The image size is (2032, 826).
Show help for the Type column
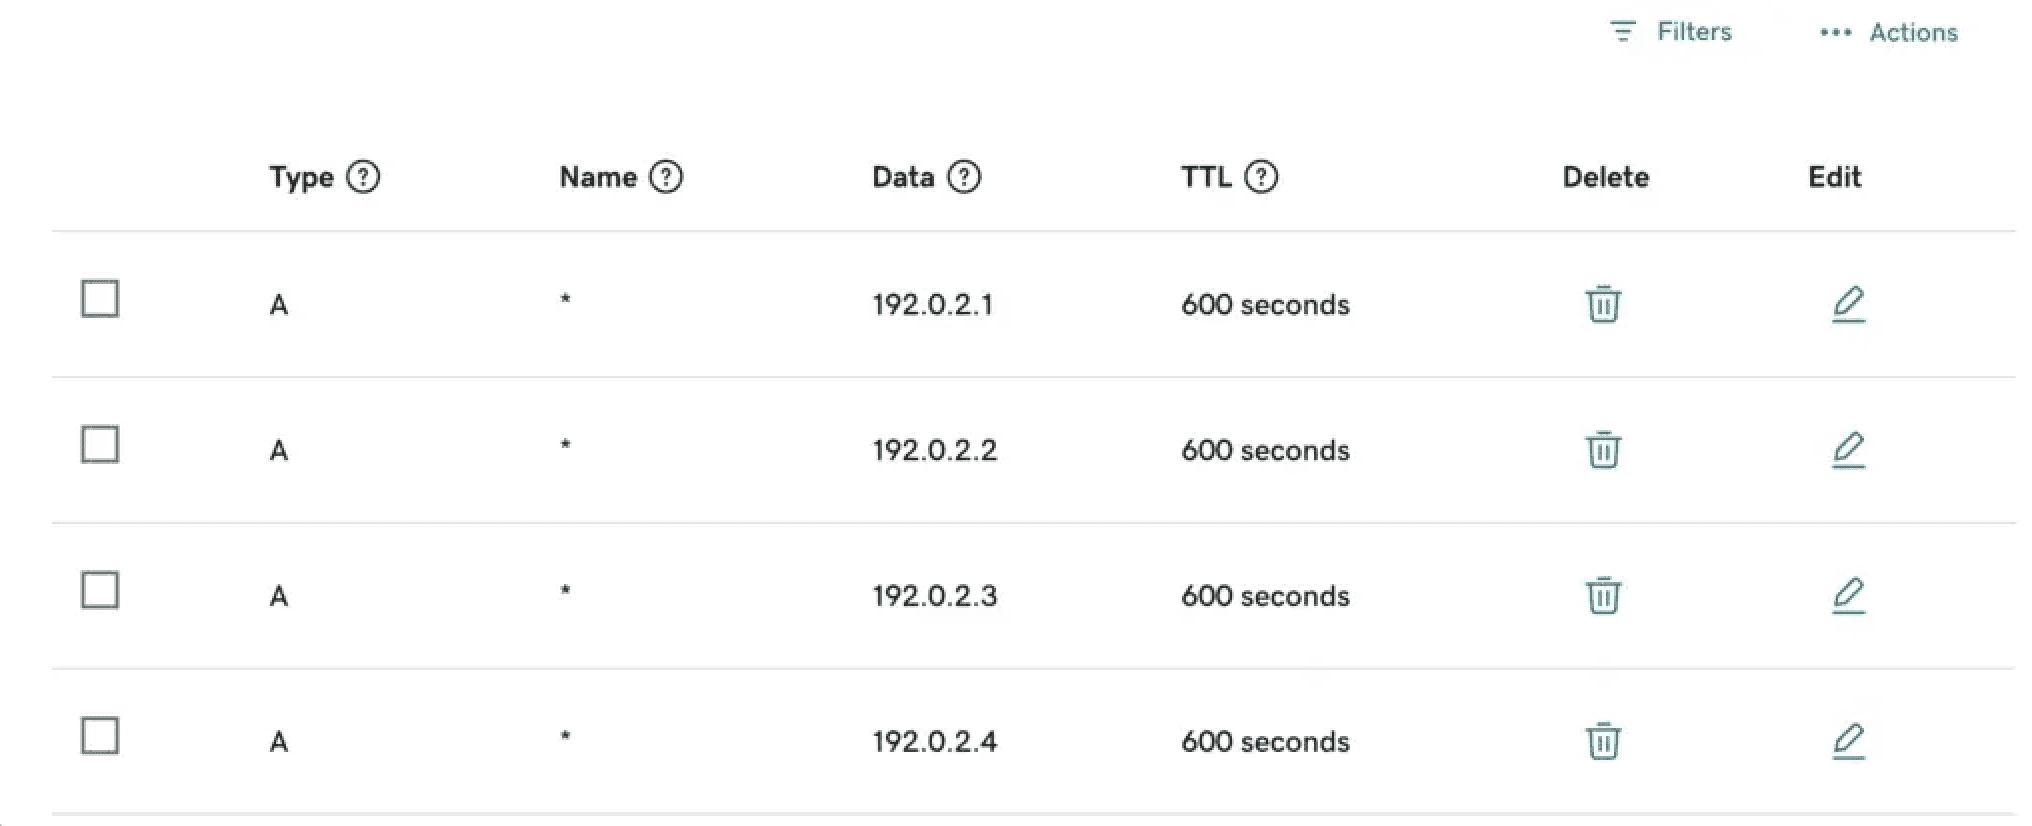[x=363, y=177]
